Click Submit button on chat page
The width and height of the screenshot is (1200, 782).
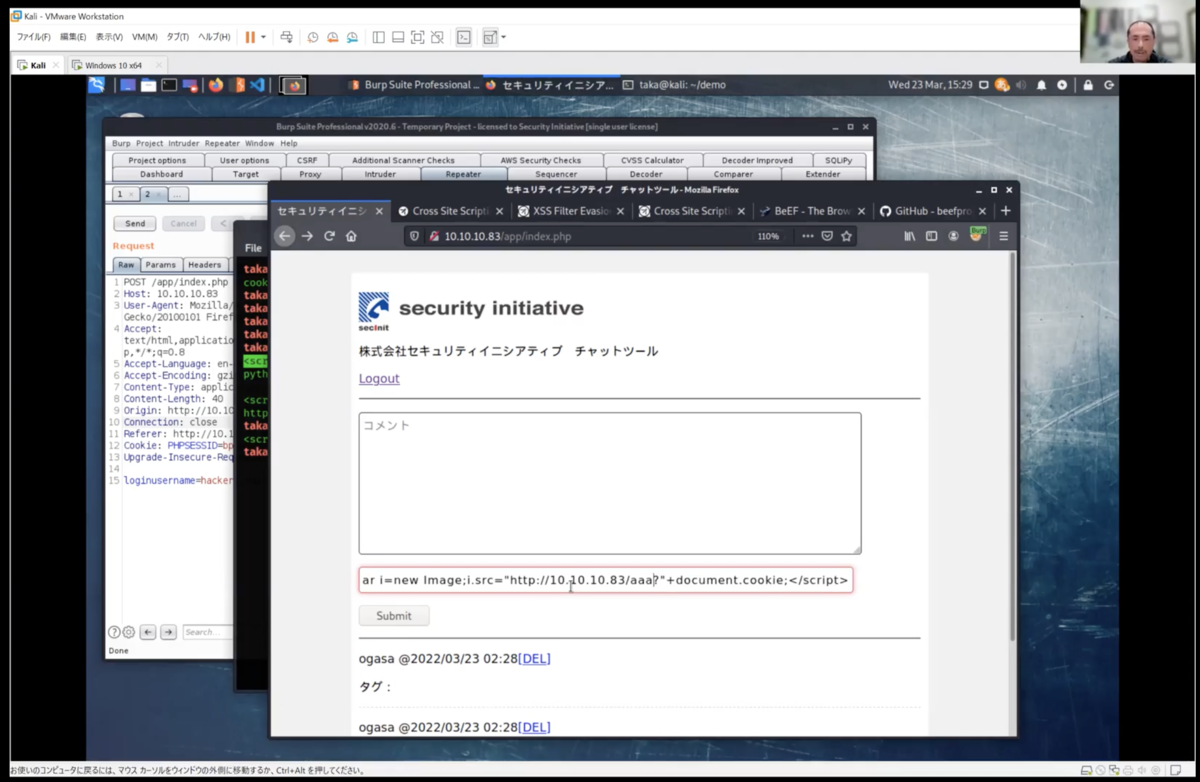[x=394, y=616]
